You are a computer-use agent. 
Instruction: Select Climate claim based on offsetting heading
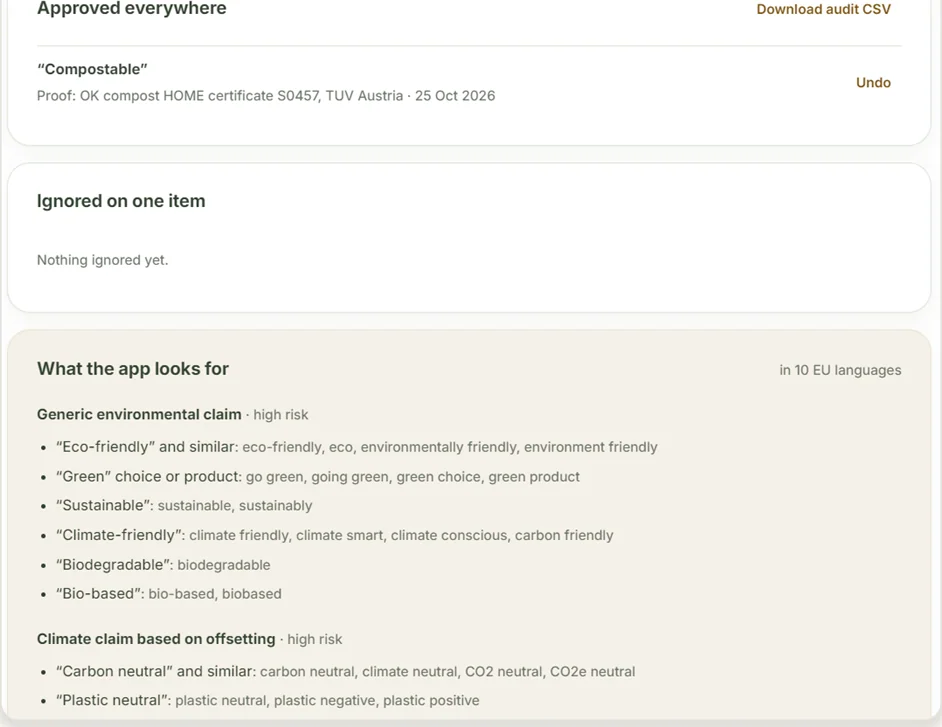[156, 639]
